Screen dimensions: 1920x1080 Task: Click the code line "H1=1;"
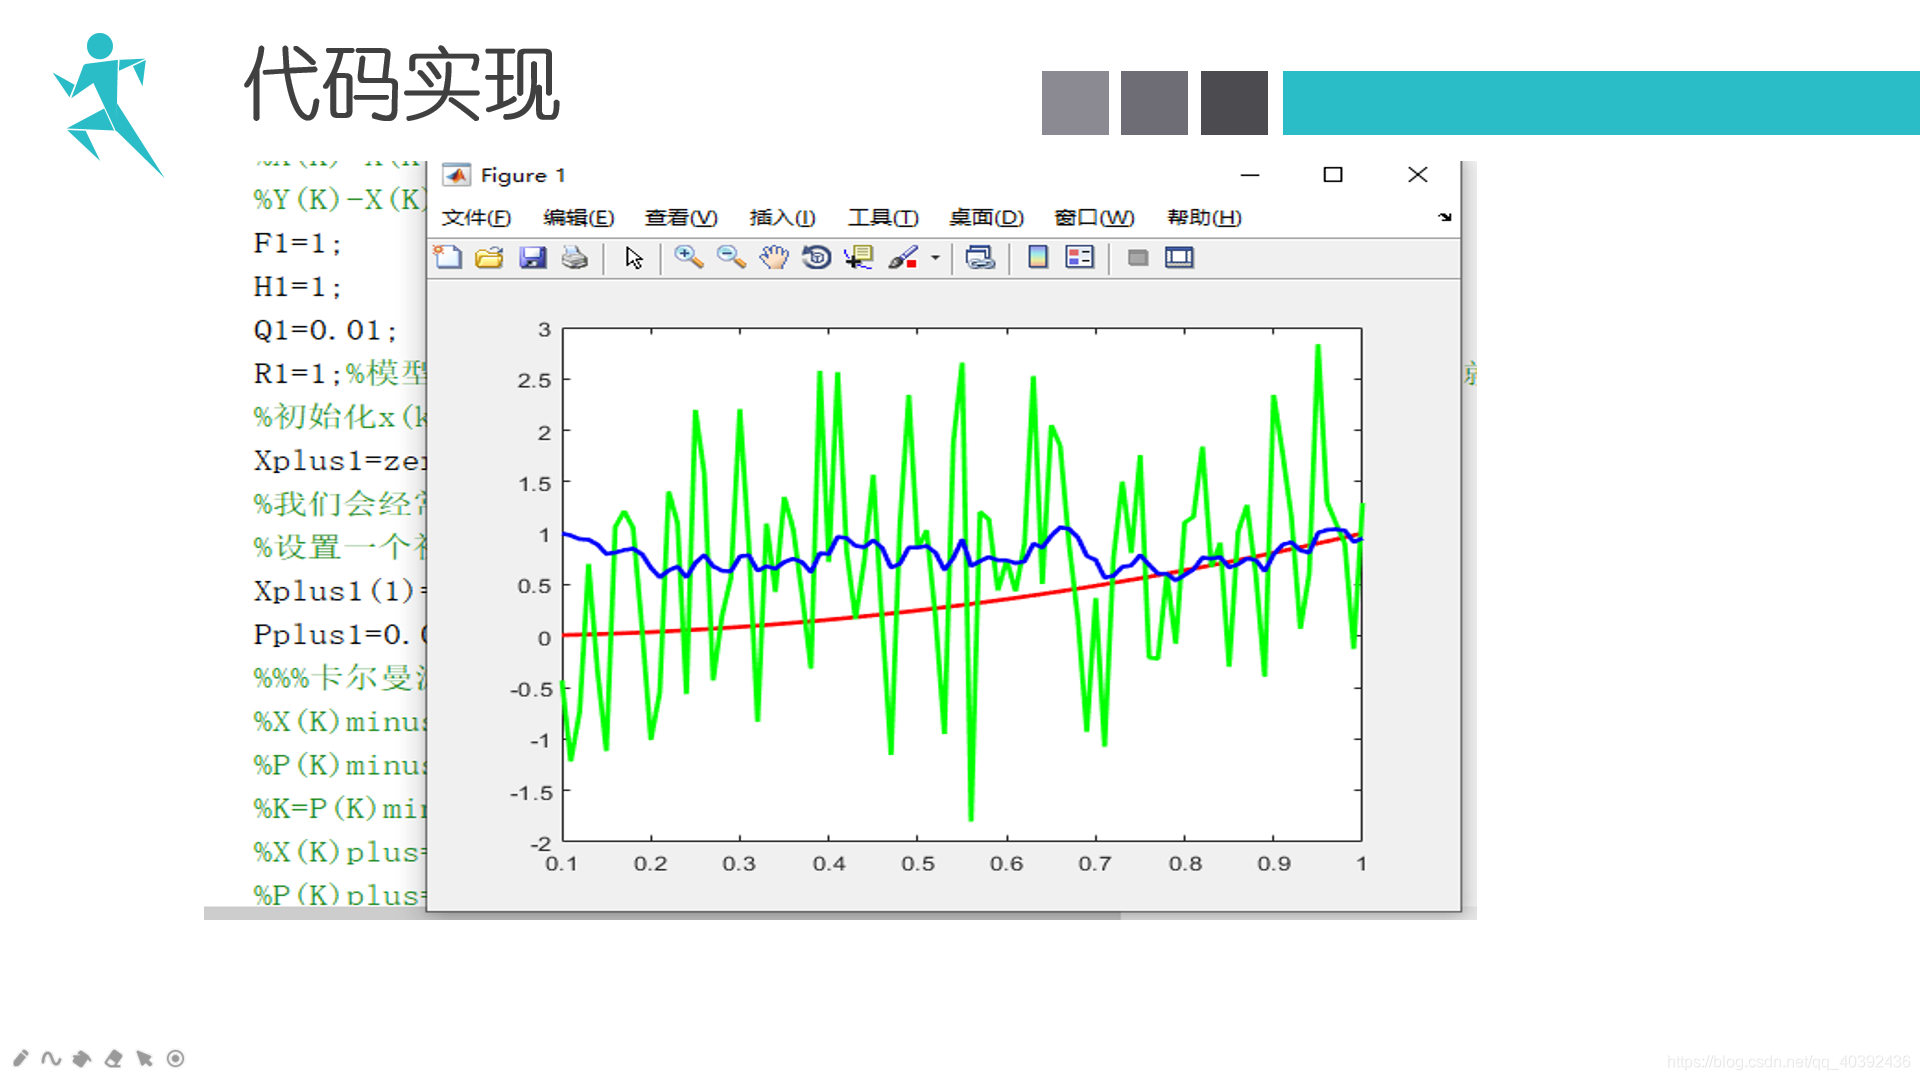[x=298, y=287]
